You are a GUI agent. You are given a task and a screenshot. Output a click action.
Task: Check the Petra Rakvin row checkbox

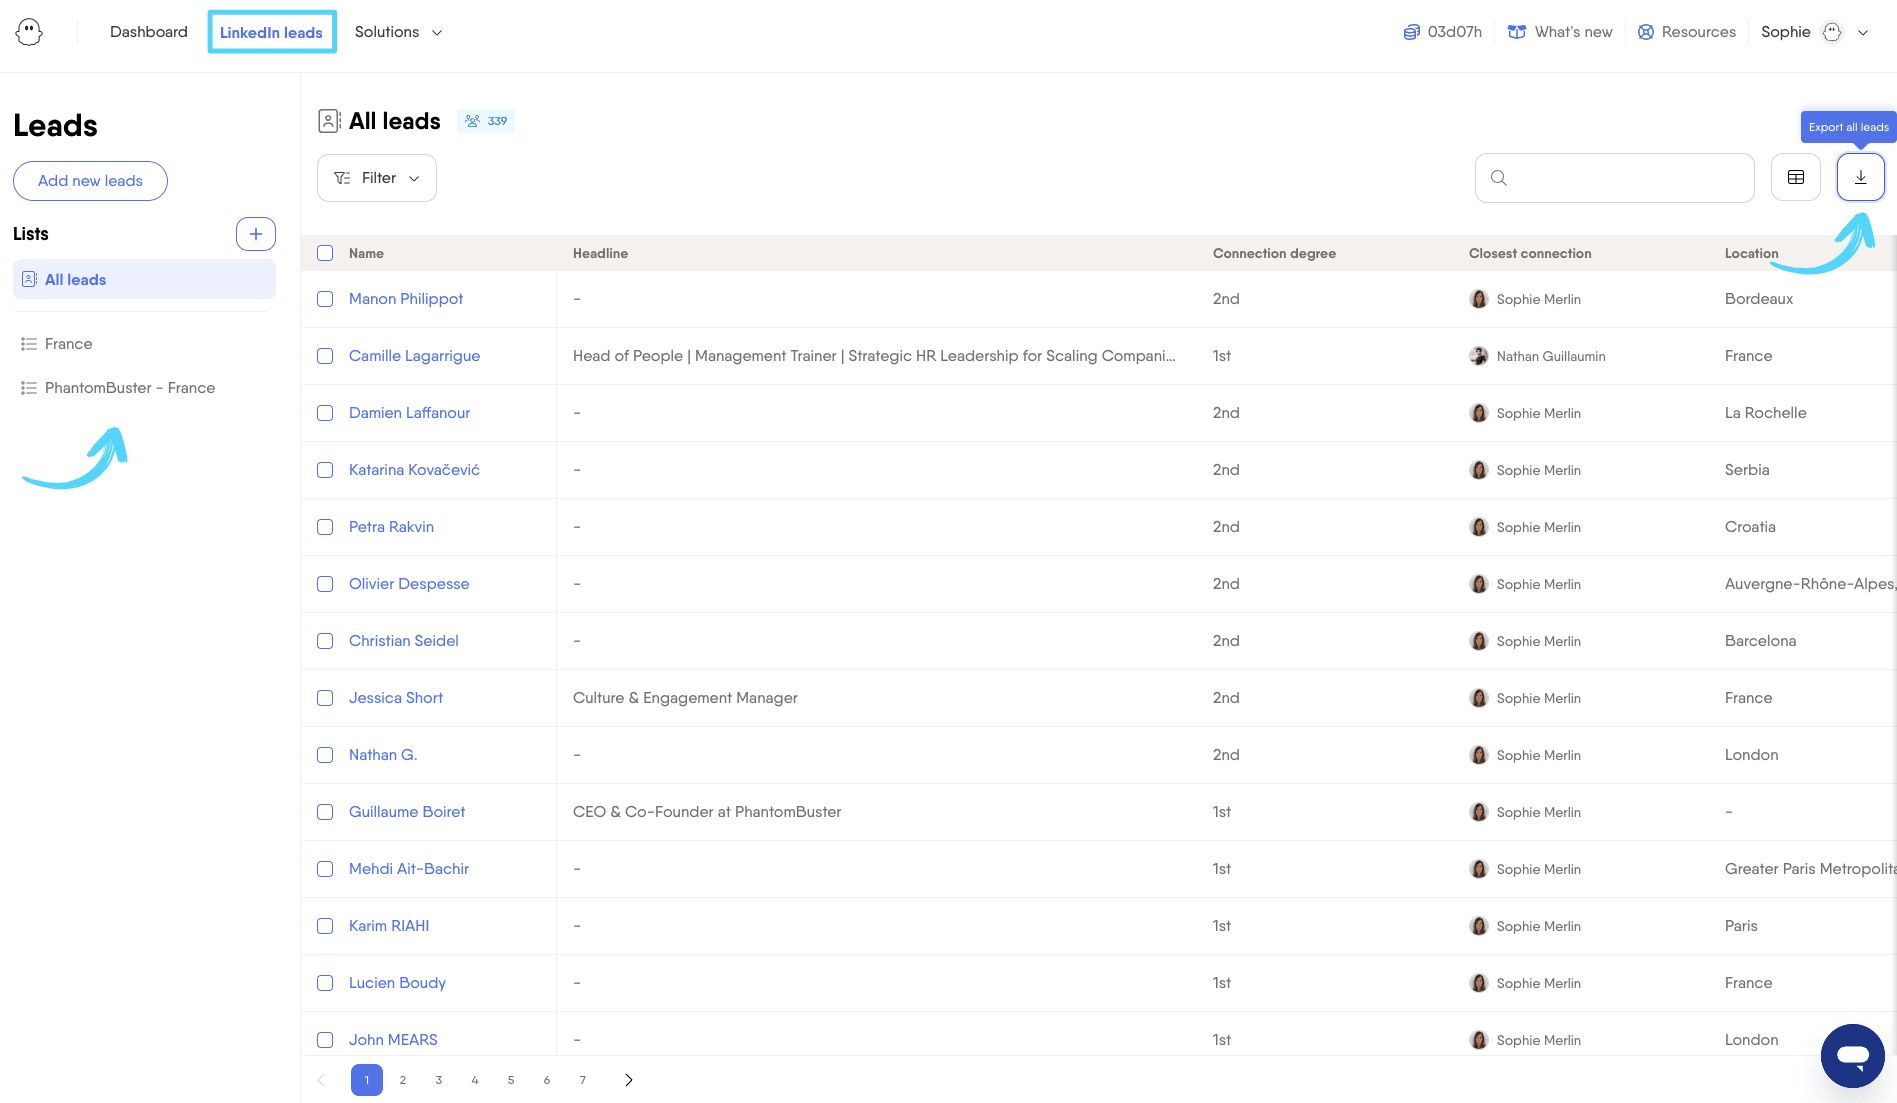[x=325, y=527]
